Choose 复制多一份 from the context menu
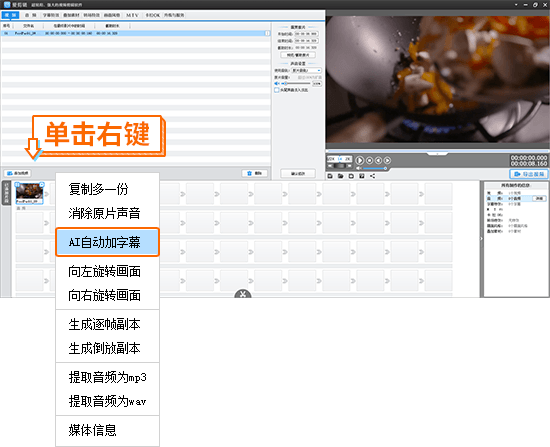The image size is (550, 447). pyautogui.click(x=107, y=189)
